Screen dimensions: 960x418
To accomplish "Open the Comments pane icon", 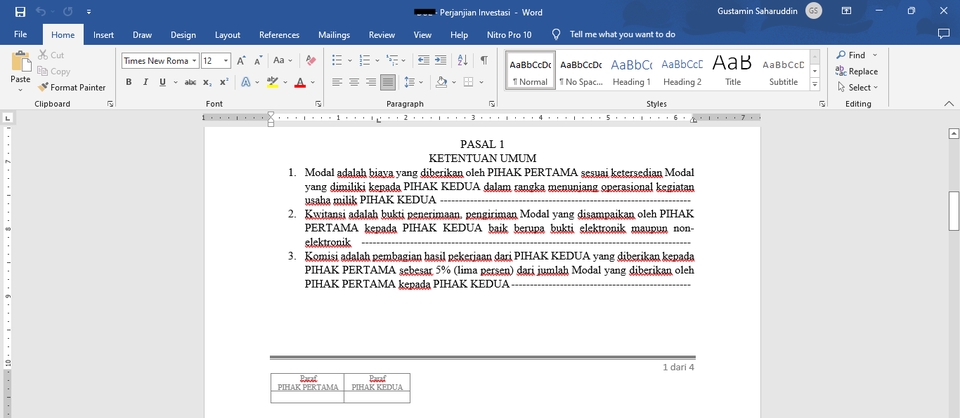I will (943, 34).
